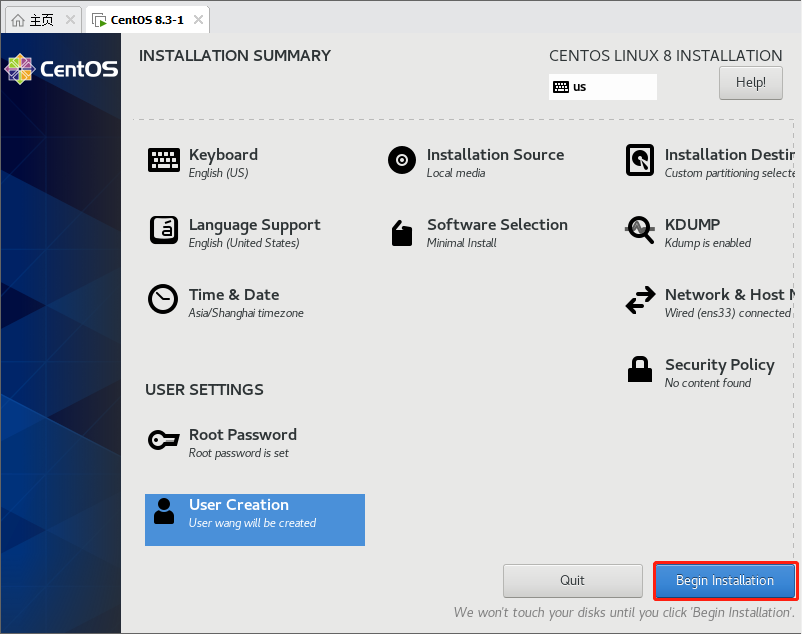This screenshot has height=634, width=802.
Task: Click the Time & Date clock icon
Action: coord(163,299)
